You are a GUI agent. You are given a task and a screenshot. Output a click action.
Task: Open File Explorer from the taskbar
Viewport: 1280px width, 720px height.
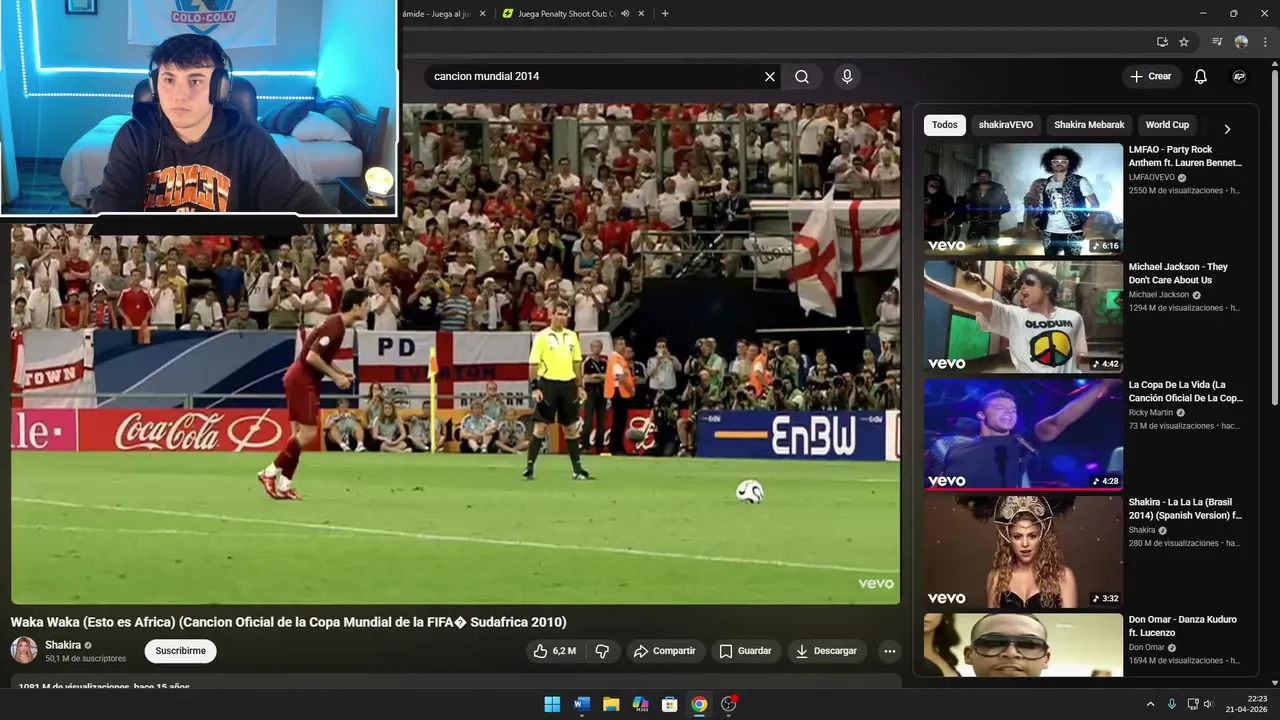(611, 704)
